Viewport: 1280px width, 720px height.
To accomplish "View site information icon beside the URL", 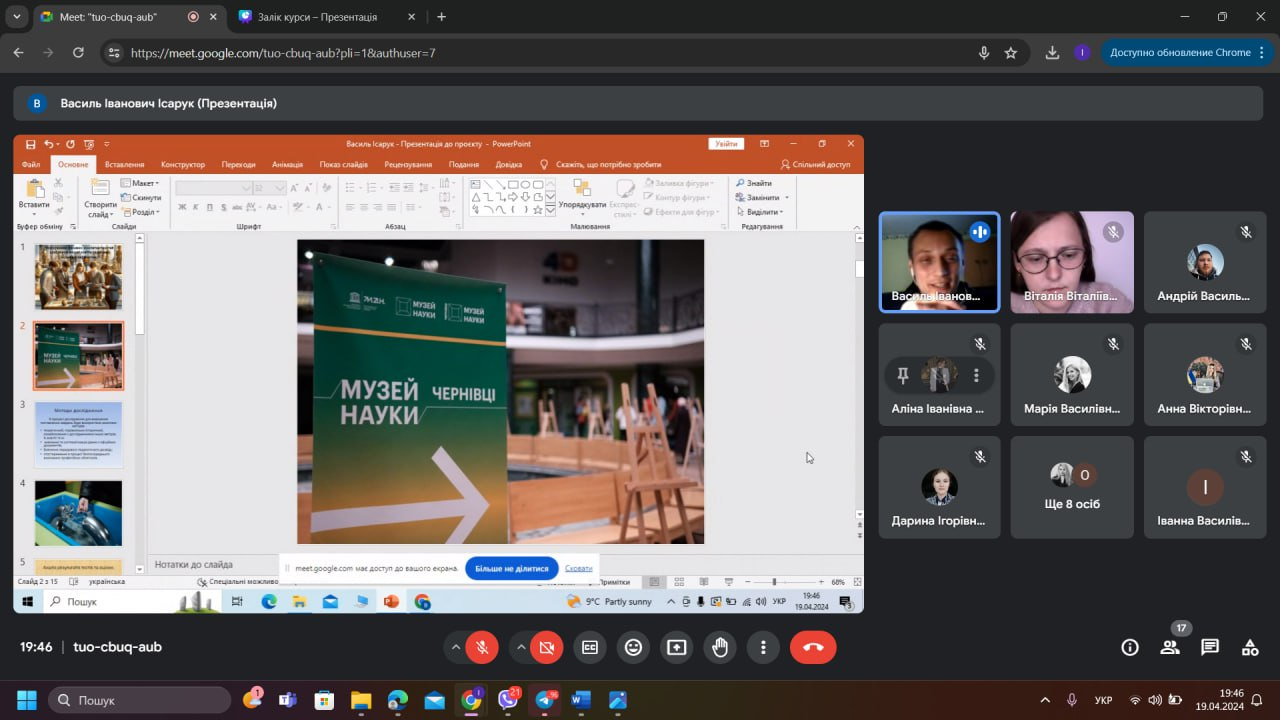I will (x=114, y=53).
